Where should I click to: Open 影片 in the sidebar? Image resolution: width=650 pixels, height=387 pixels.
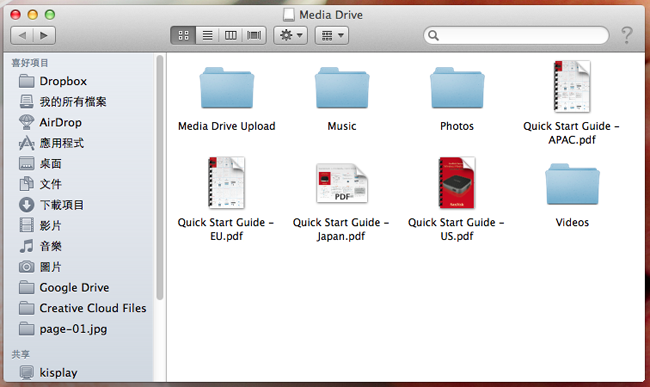click(79, 225)
